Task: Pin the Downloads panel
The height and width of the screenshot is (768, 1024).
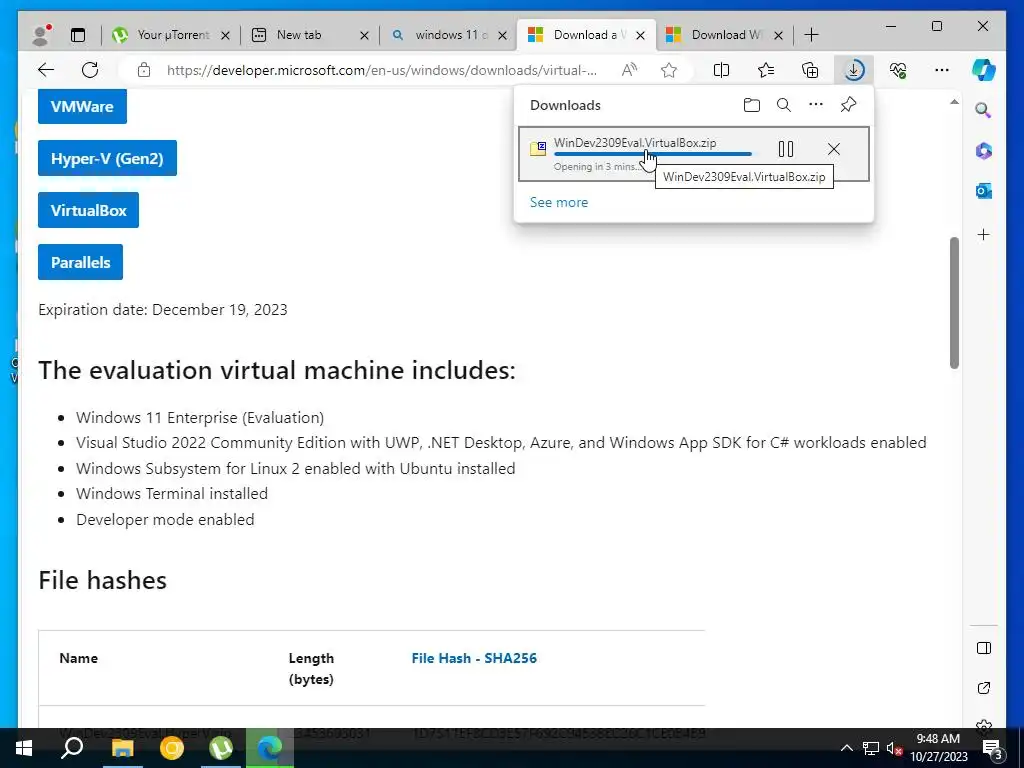Action: [848, 104]
